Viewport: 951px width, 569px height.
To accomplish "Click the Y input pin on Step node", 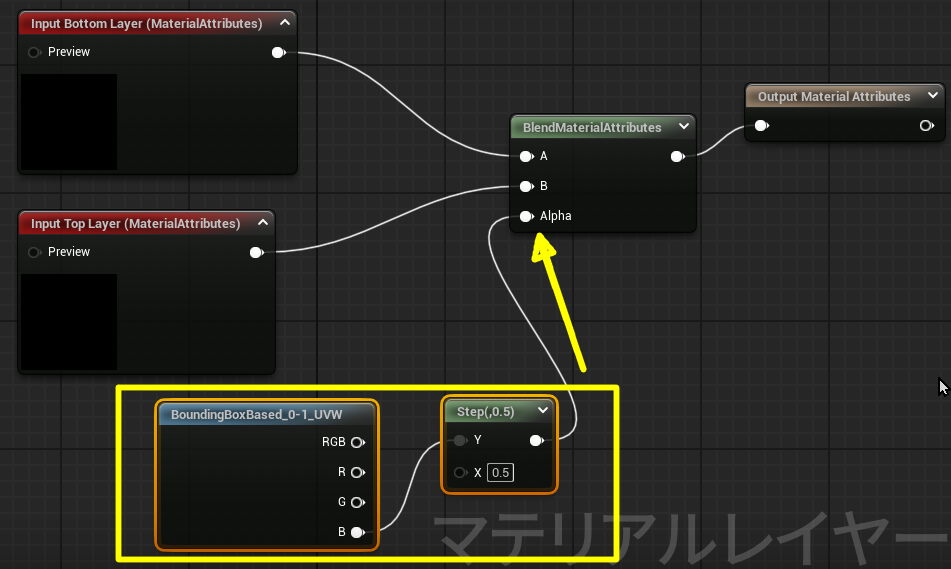I will click(x=460, y=440).
